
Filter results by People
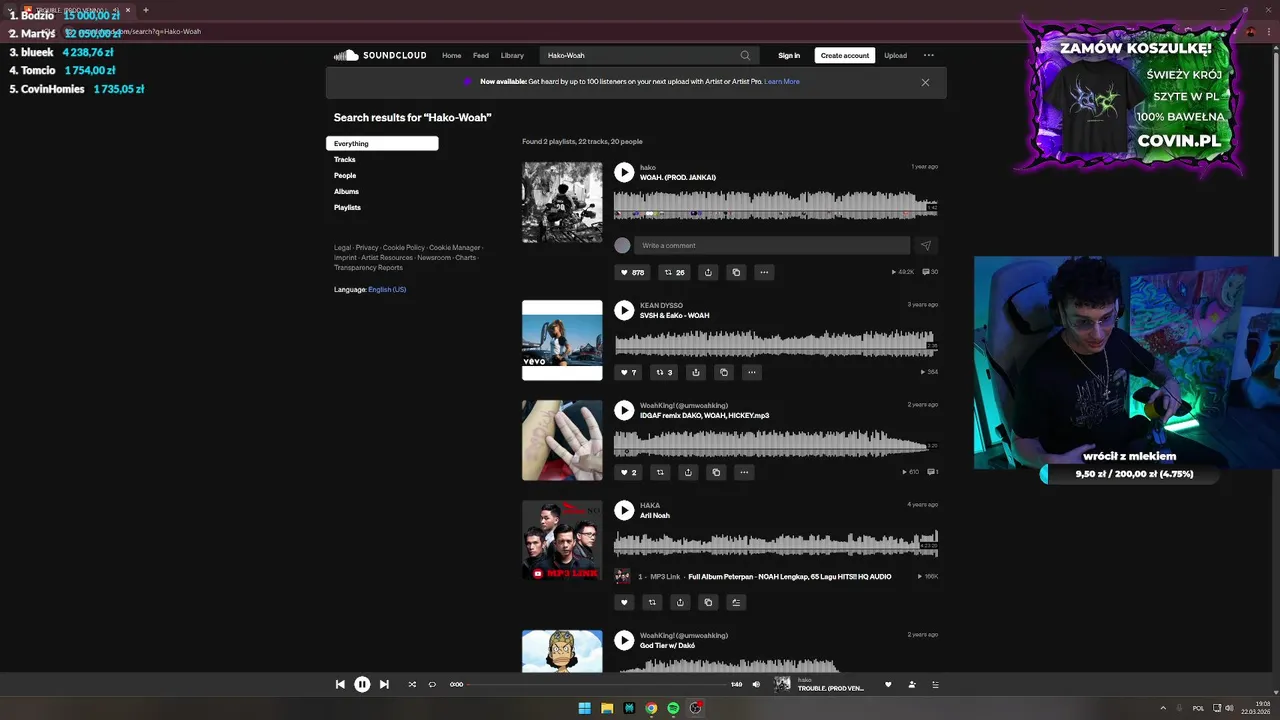tap(345, 175)
